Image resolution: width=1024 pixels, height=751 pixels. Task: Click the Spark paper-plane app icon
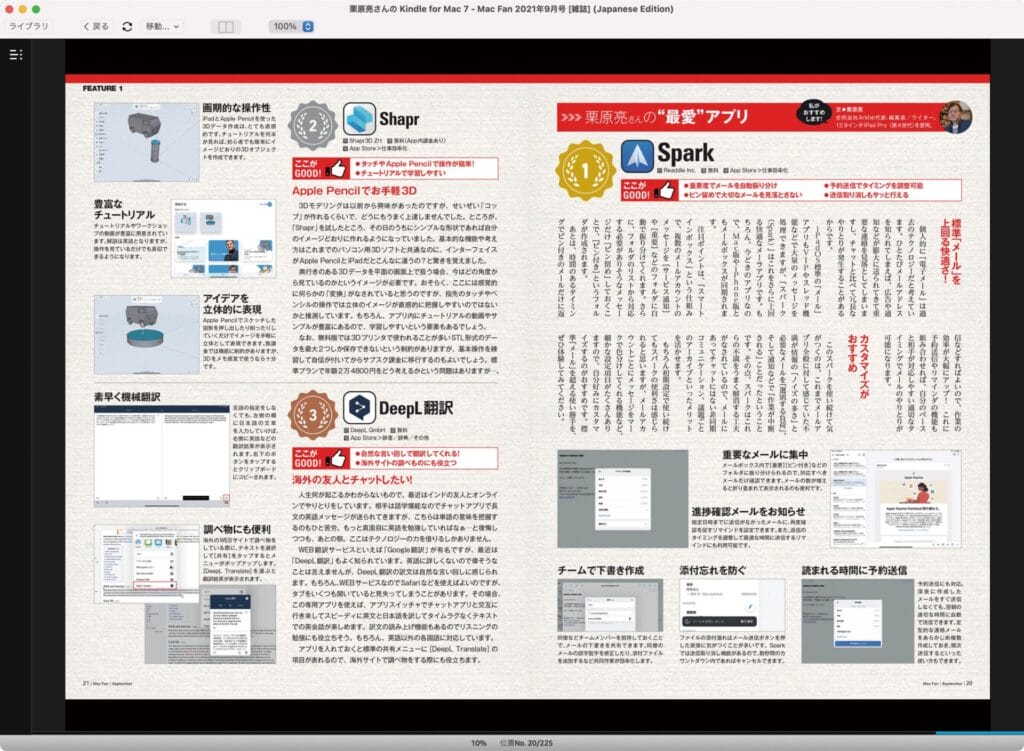(x=636, y=154)
